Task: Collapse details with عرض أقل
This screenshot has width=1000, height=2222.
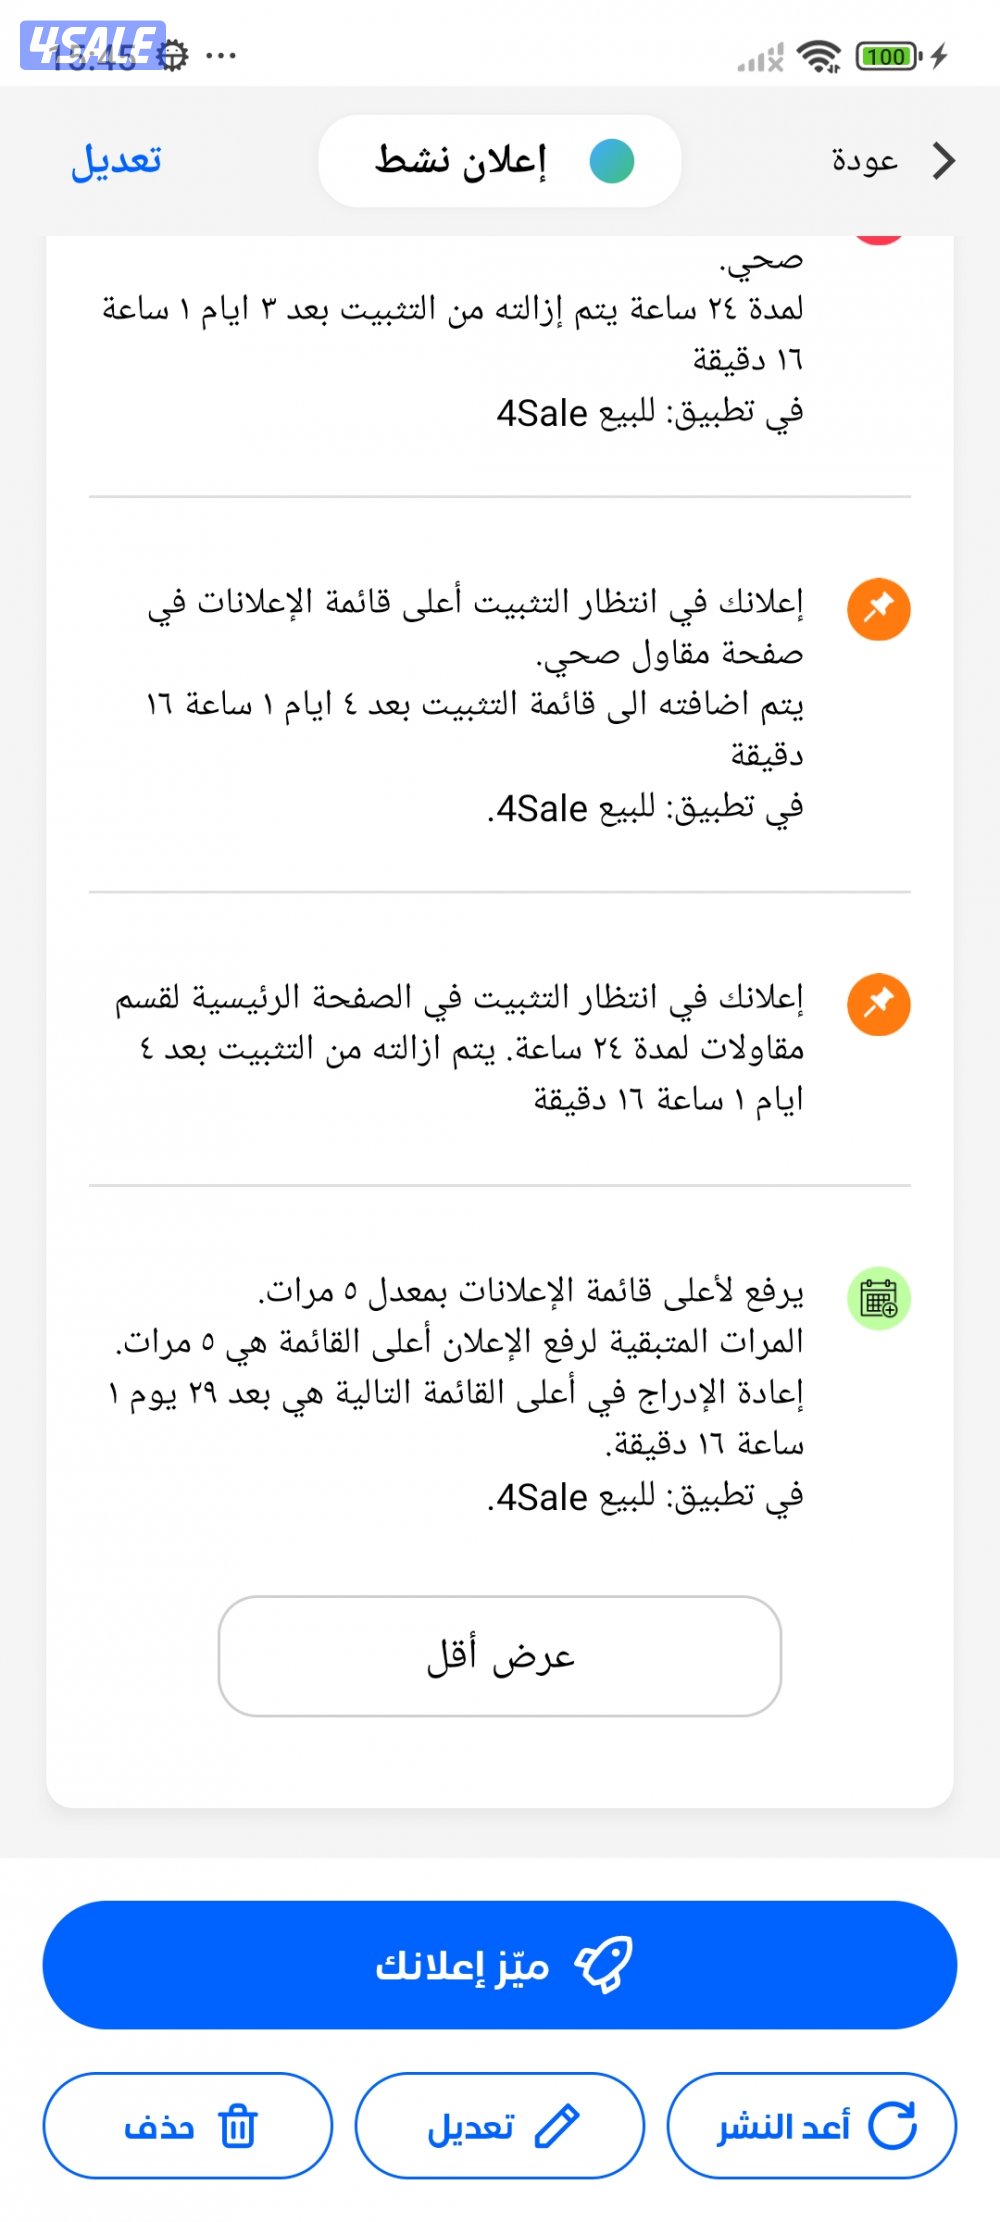Action: [500, 1656]
